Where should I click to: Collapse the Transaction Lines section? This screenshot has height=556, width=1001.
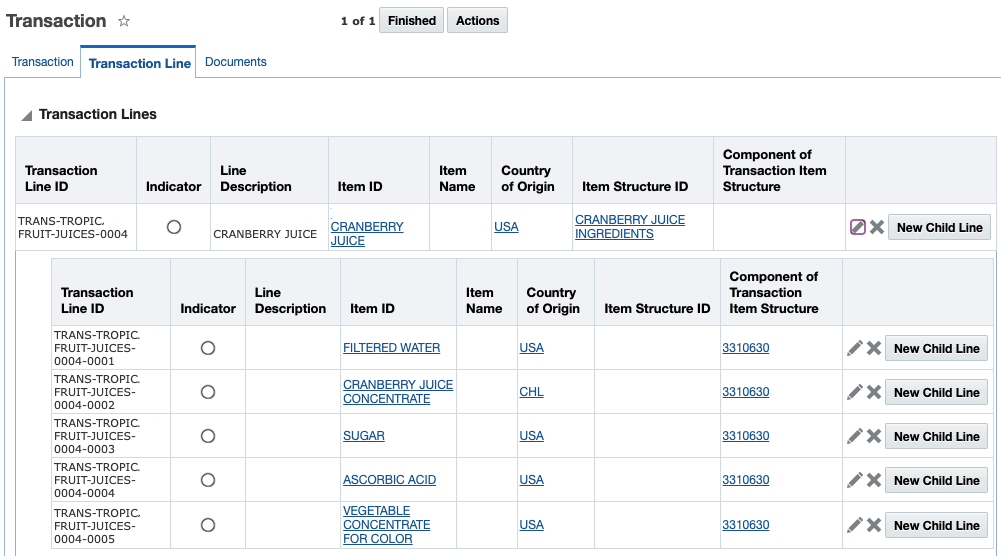(26, 115)
